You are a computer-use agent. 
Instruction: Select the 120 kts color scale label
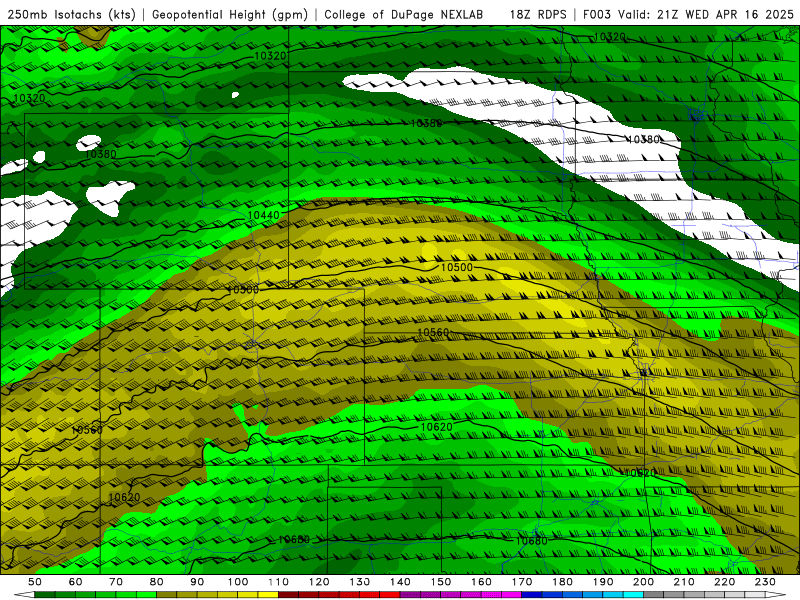click(x=319, y=582)
